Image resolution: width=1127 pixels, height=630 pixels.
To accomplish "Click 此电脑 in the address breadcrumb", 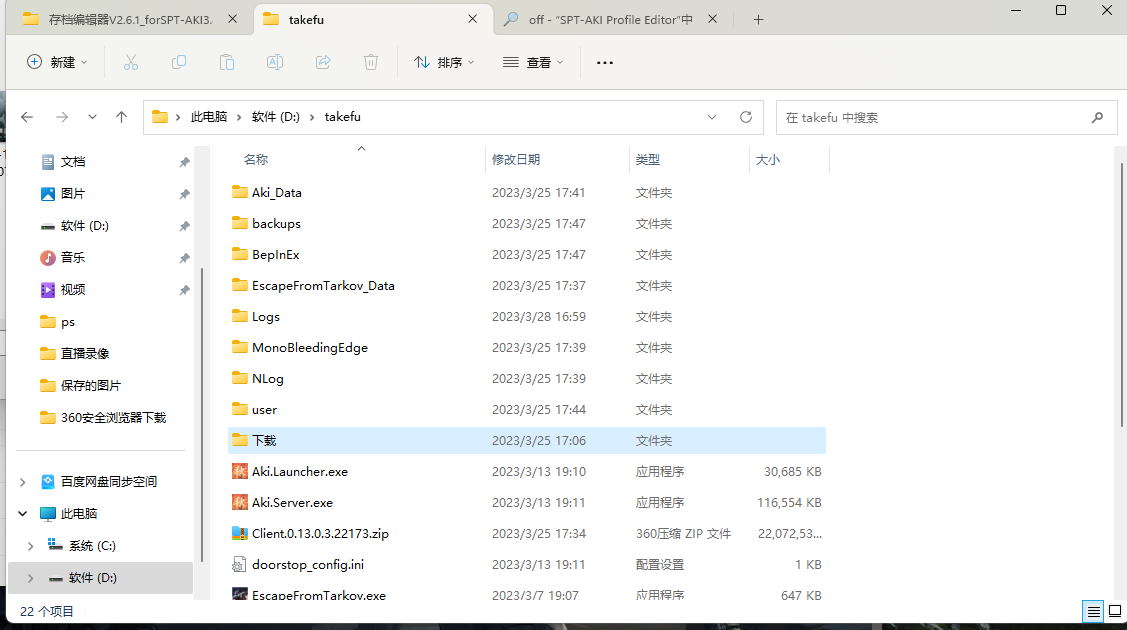I will click(208, 117).
